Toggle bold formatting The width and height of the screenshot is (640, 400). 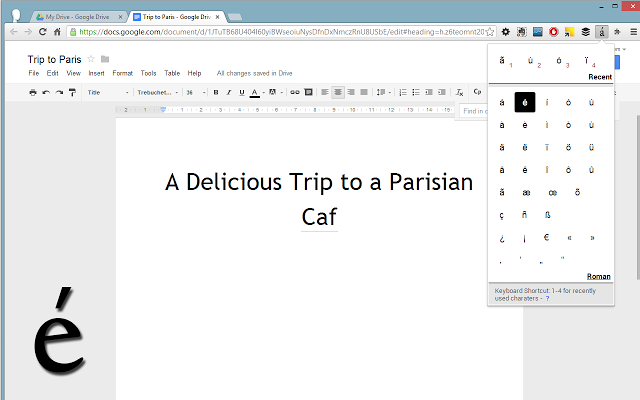(216, 92)
